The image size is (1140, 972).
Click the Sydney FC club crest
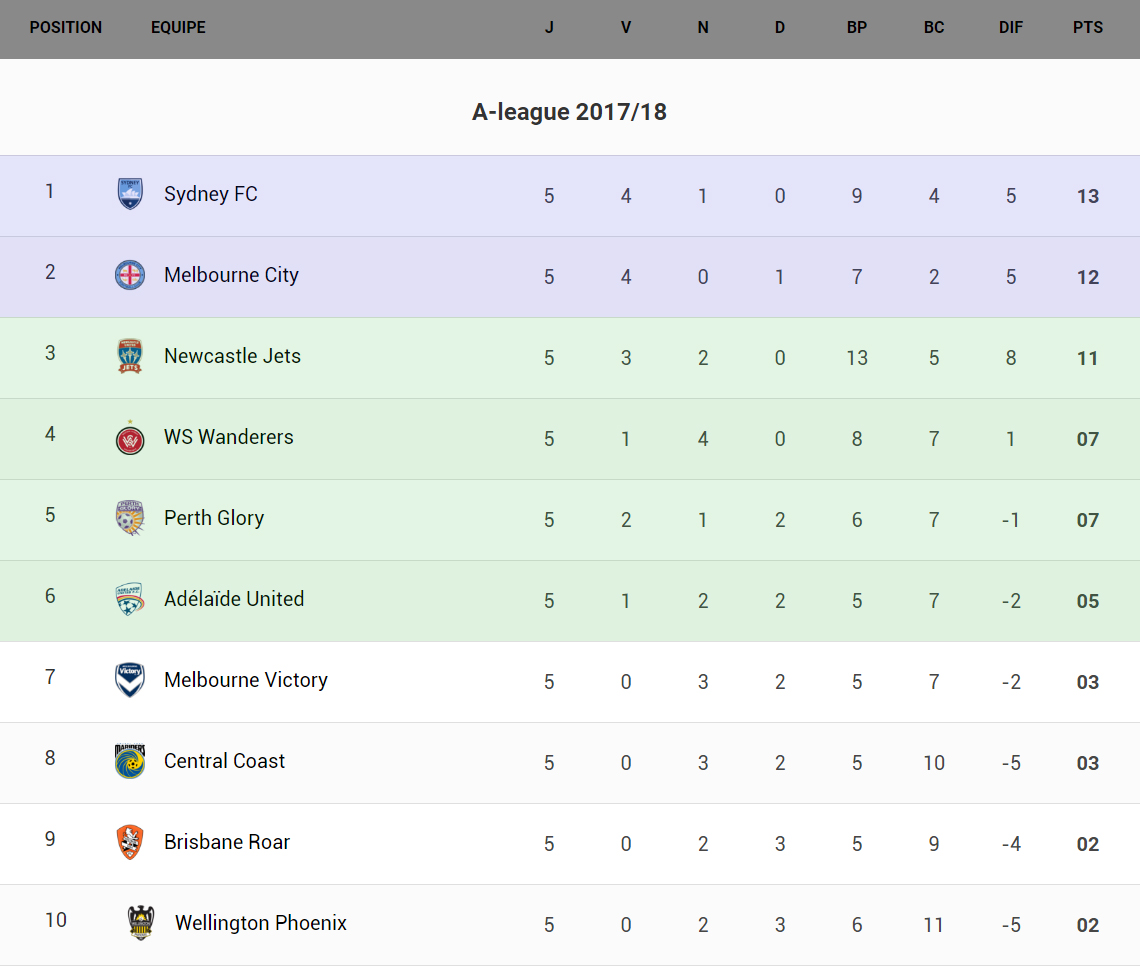point(130,194)
